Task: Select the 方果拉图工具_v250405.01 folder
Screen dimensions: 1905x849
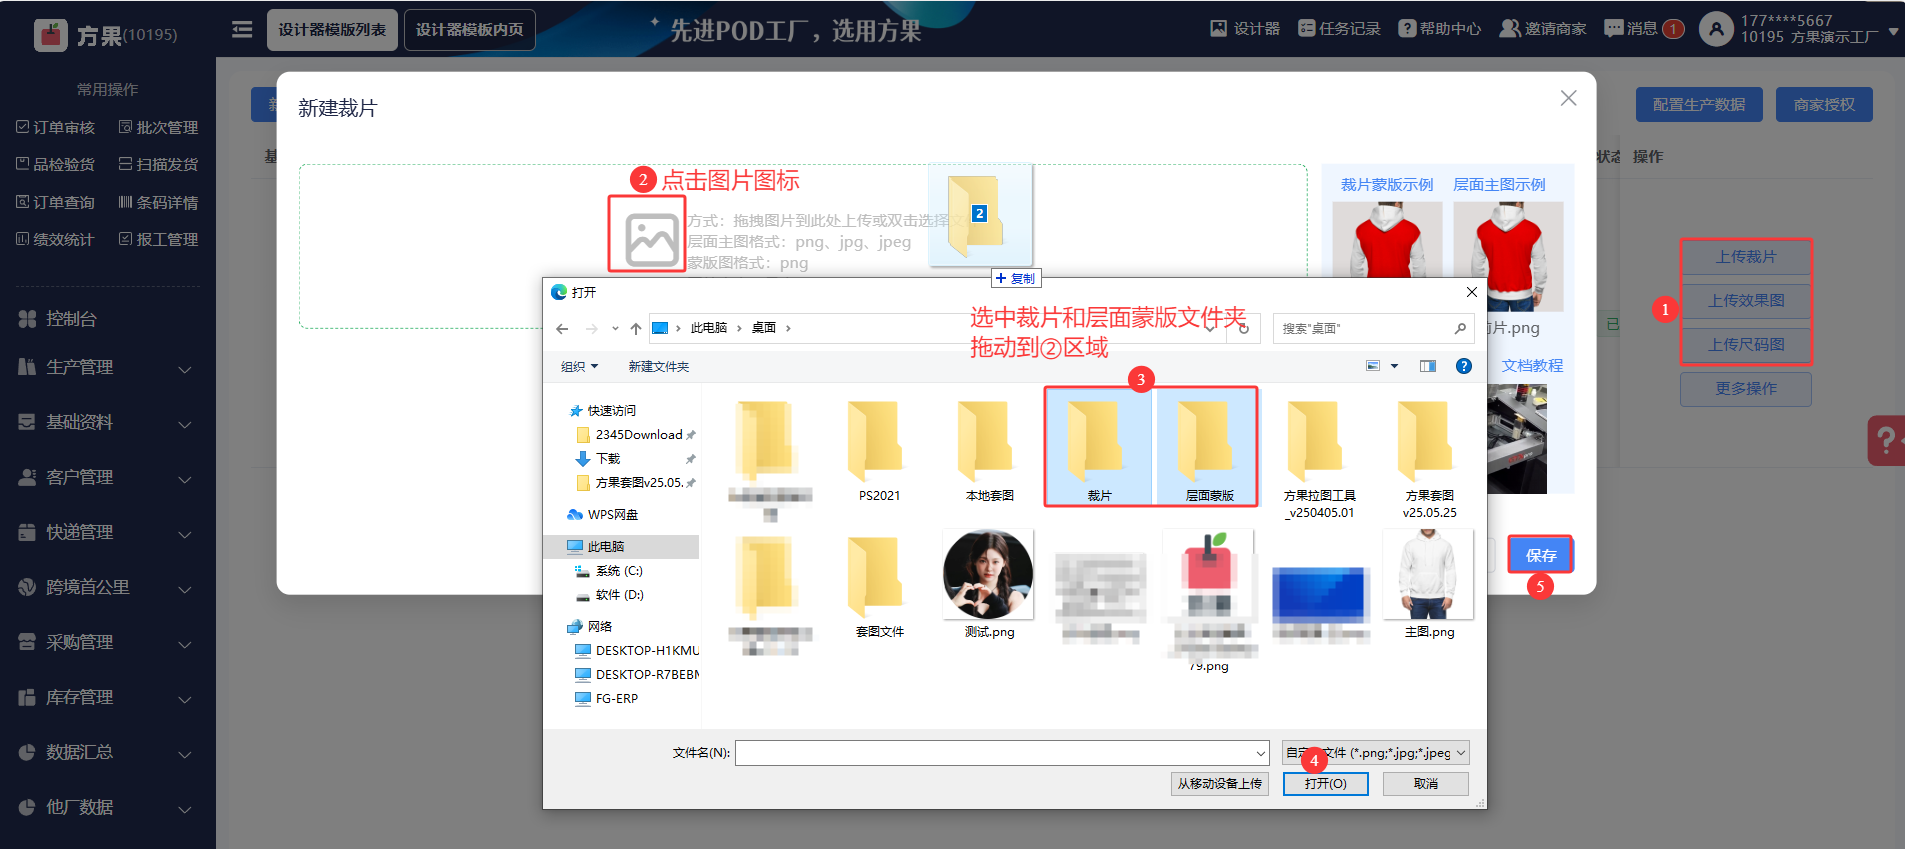Action: (1319, 458)
